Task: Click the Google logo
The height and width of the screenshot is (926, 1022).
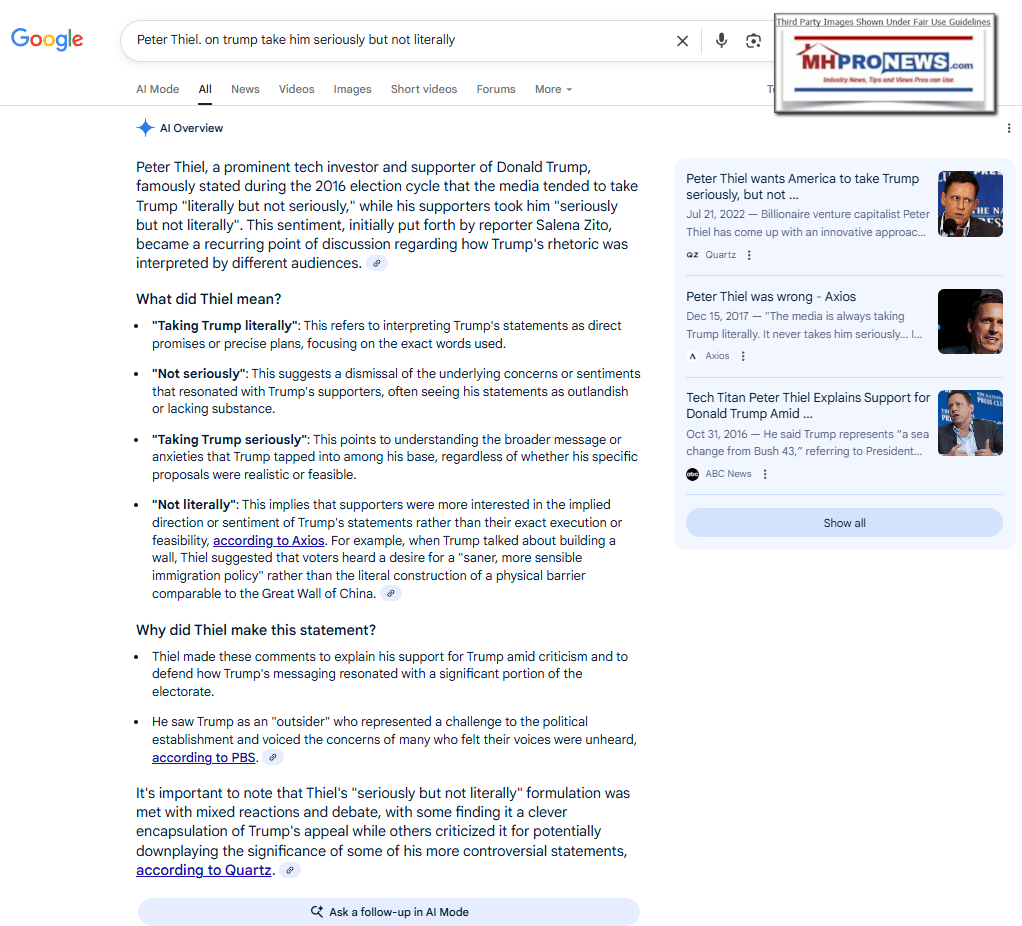Action: [47, 39]
